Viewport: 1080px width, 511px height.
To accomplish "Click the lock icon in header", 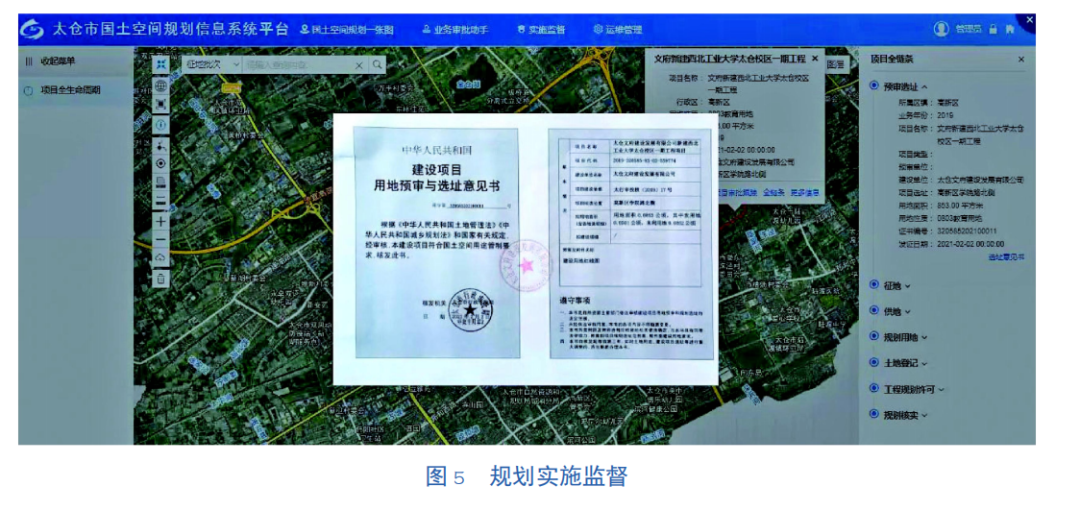I will click(x=993, y=29).
